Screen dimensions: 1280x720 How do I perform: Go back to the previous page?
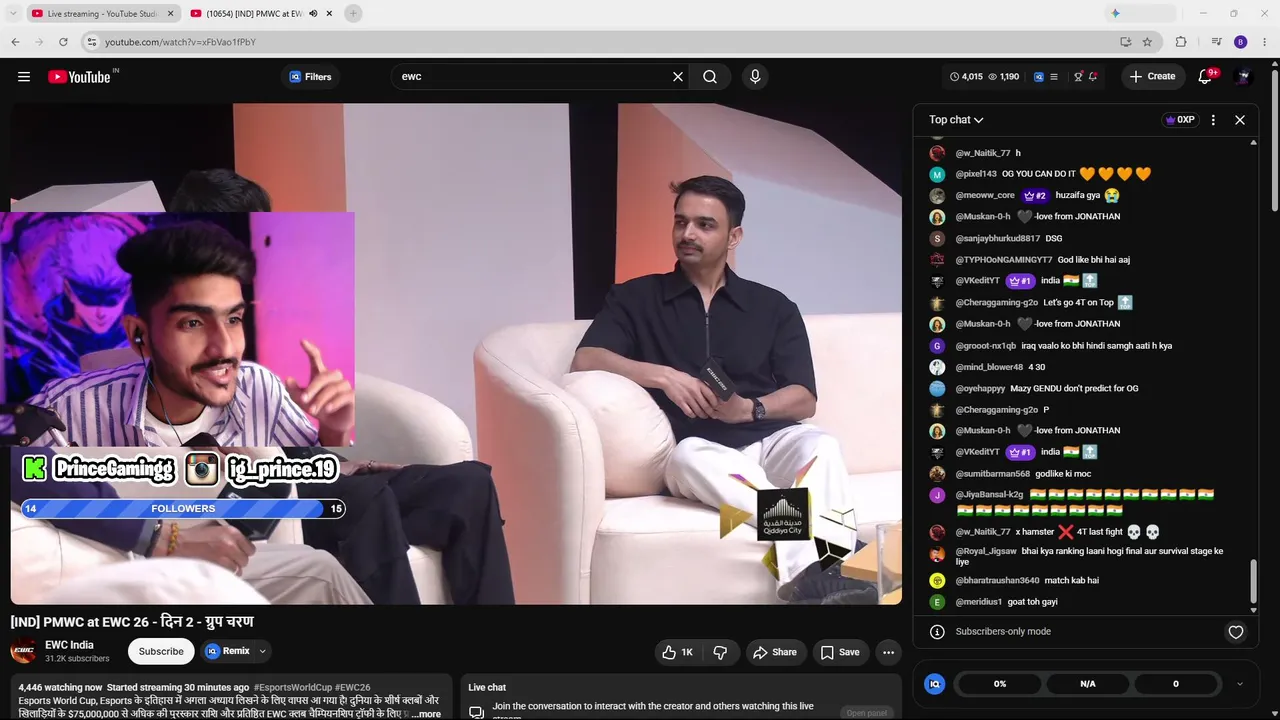tap(15, 42)
